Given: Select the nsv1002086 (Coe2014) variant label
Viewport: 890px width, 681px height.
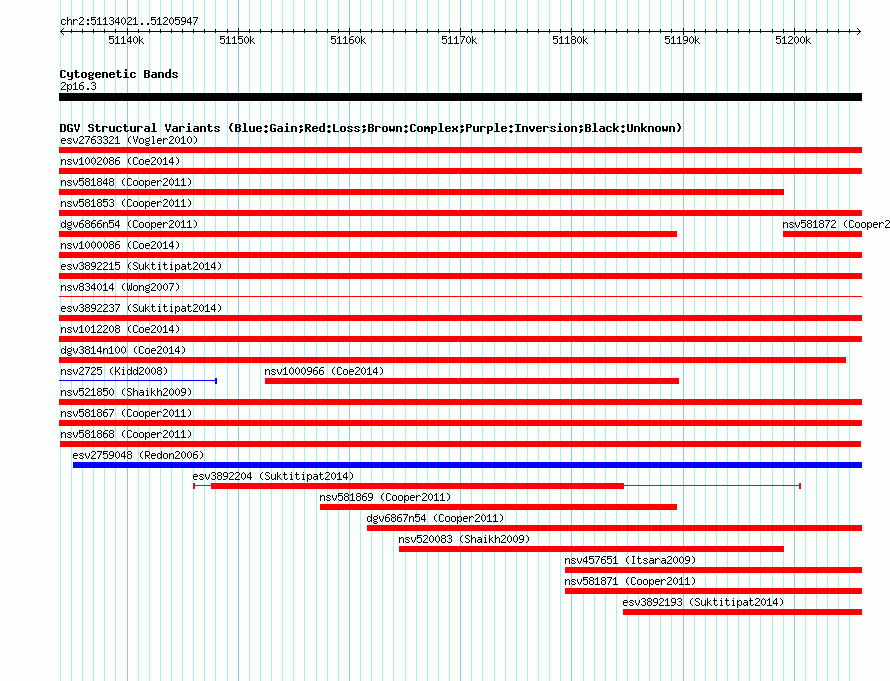Looking at the screenshot, I should pos(120,161).
